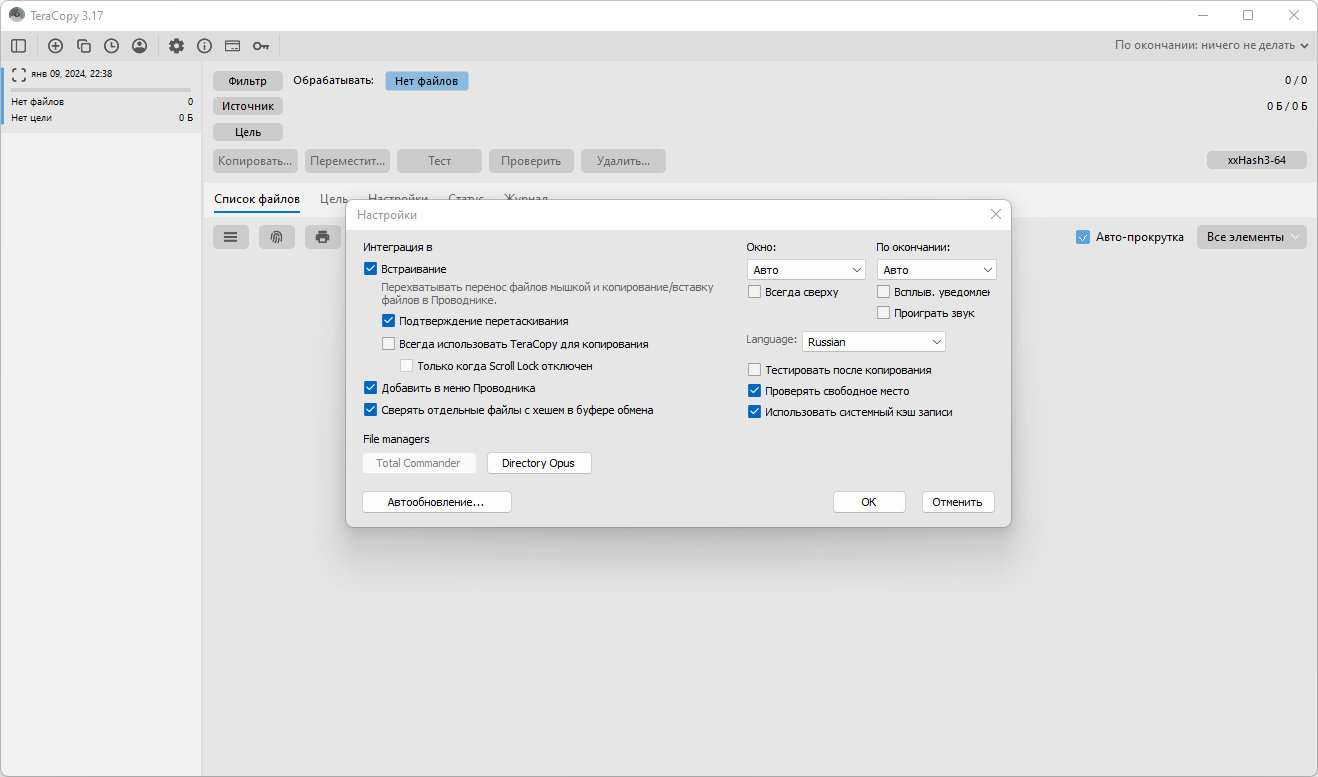
Task: Click the Настройки dialog title
Action: click(387, 215)
